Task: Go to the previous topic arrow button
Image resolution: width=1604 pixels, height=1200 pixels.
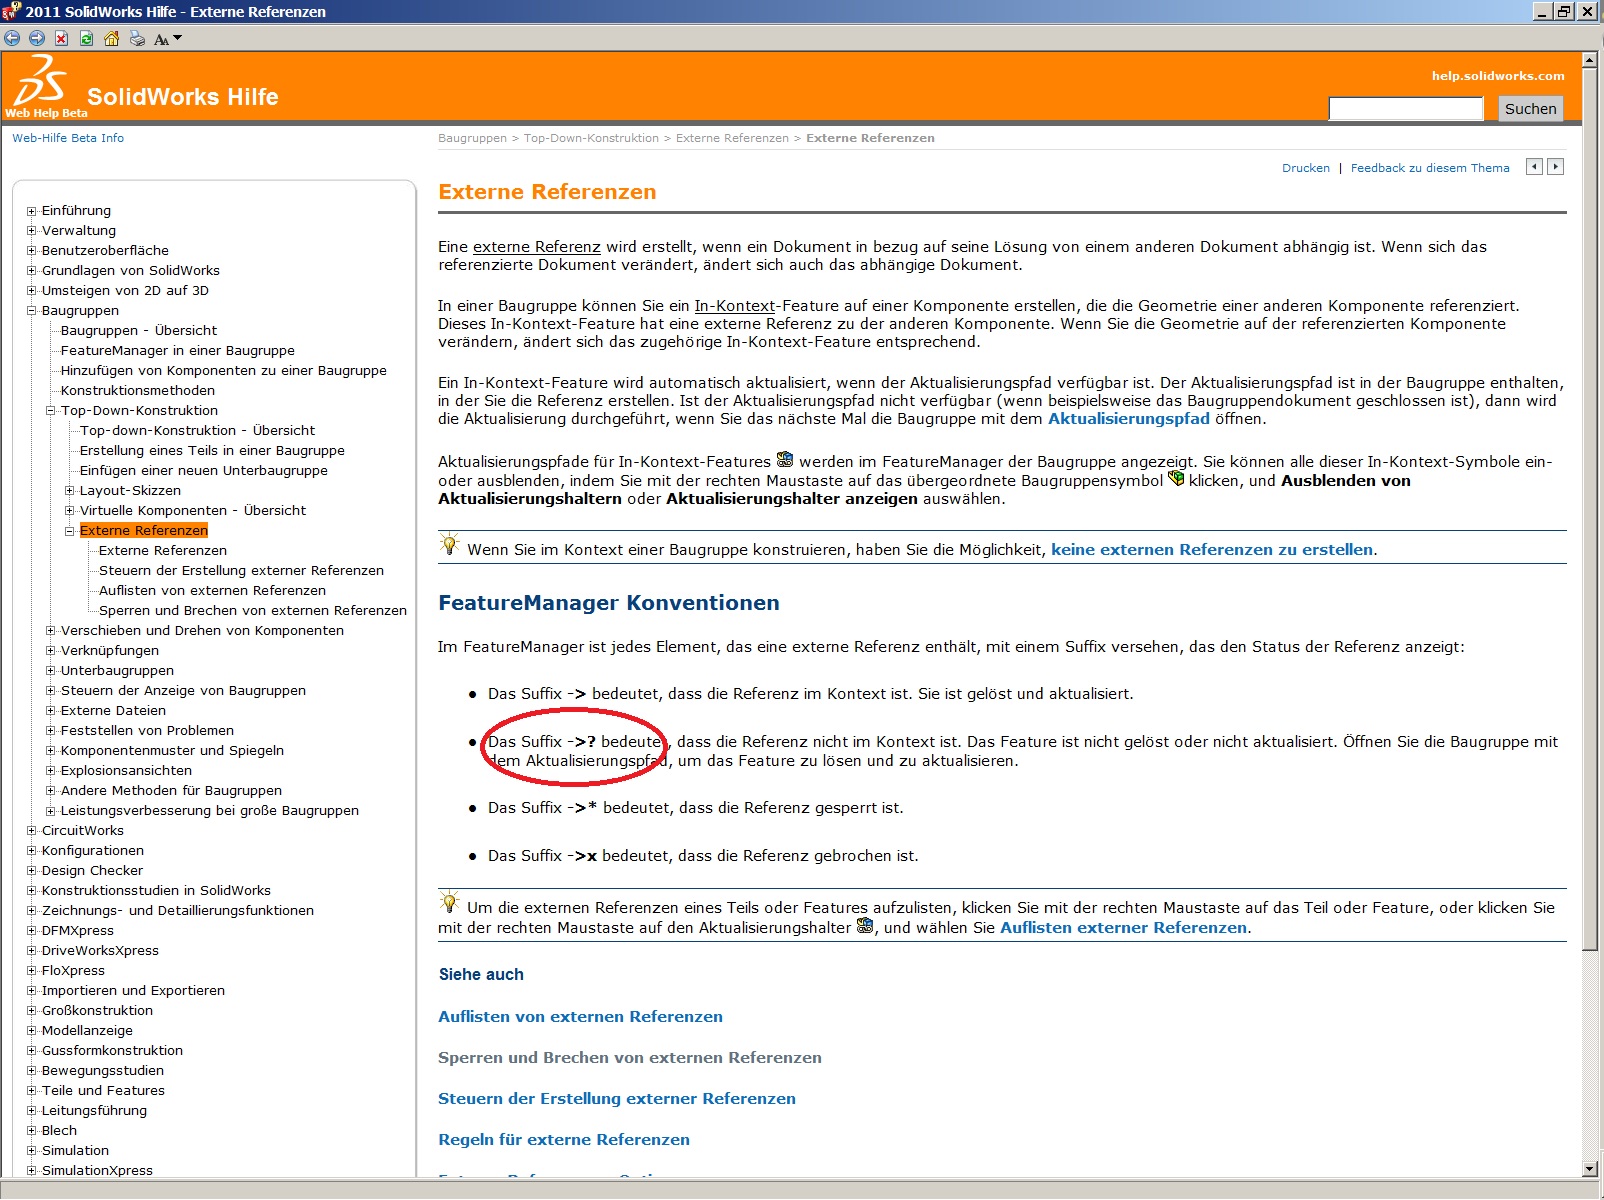Action: (1534, 167)
